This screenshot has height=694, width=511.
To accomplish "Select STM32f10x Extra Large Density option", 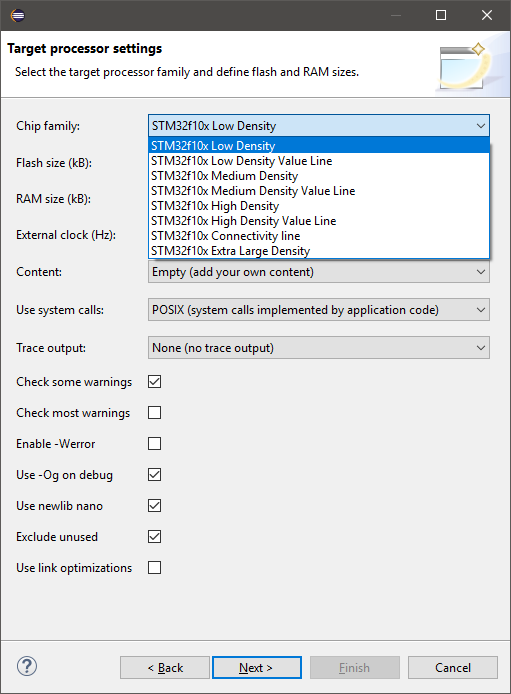I will pyautogui.click(x=319, y=251).
